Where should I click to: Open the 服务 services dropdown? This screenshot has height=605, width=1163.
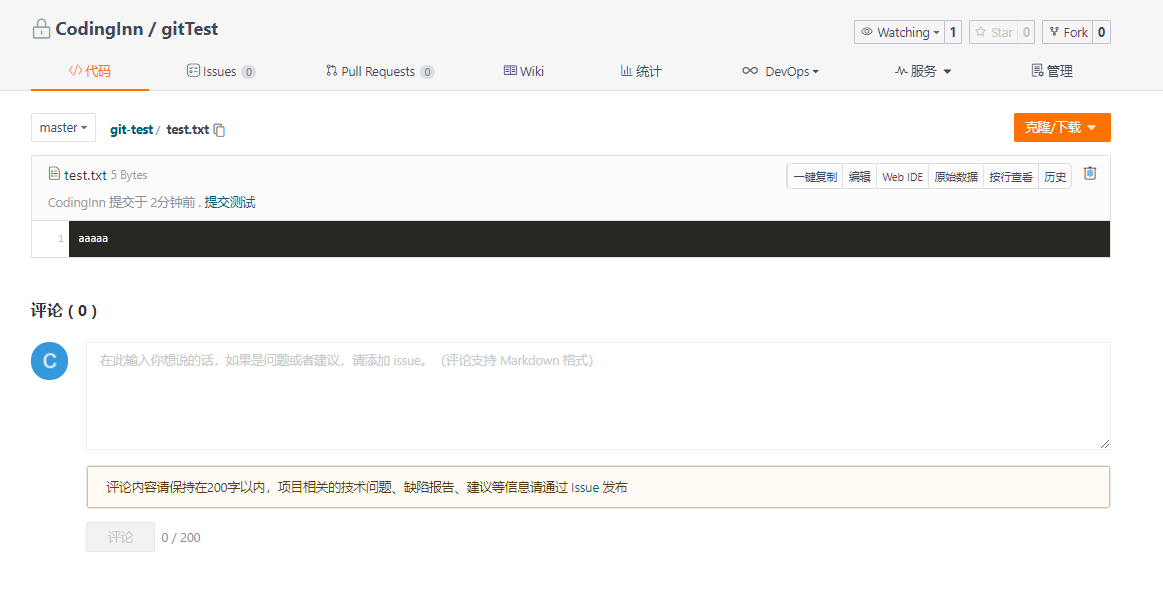[x=922, y=70]
